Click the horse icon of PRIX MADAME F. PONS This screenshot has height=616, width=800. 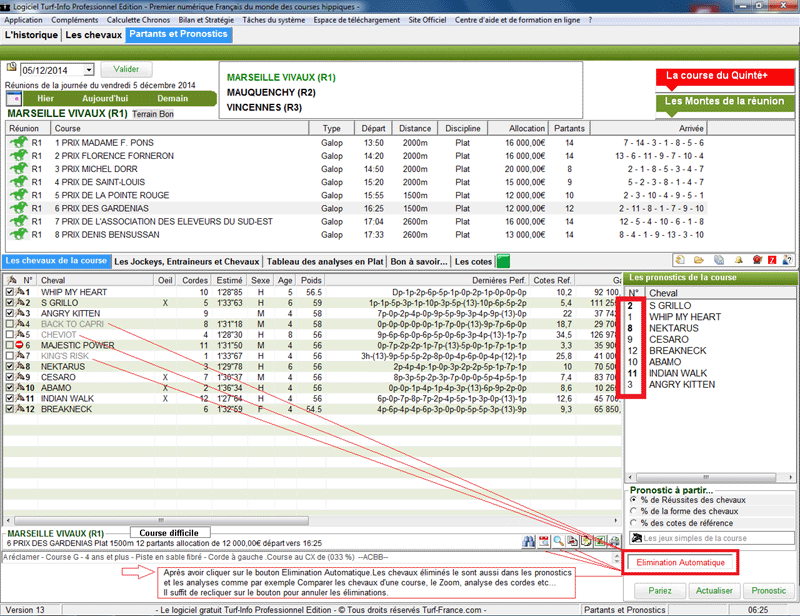tap(19, 142)
